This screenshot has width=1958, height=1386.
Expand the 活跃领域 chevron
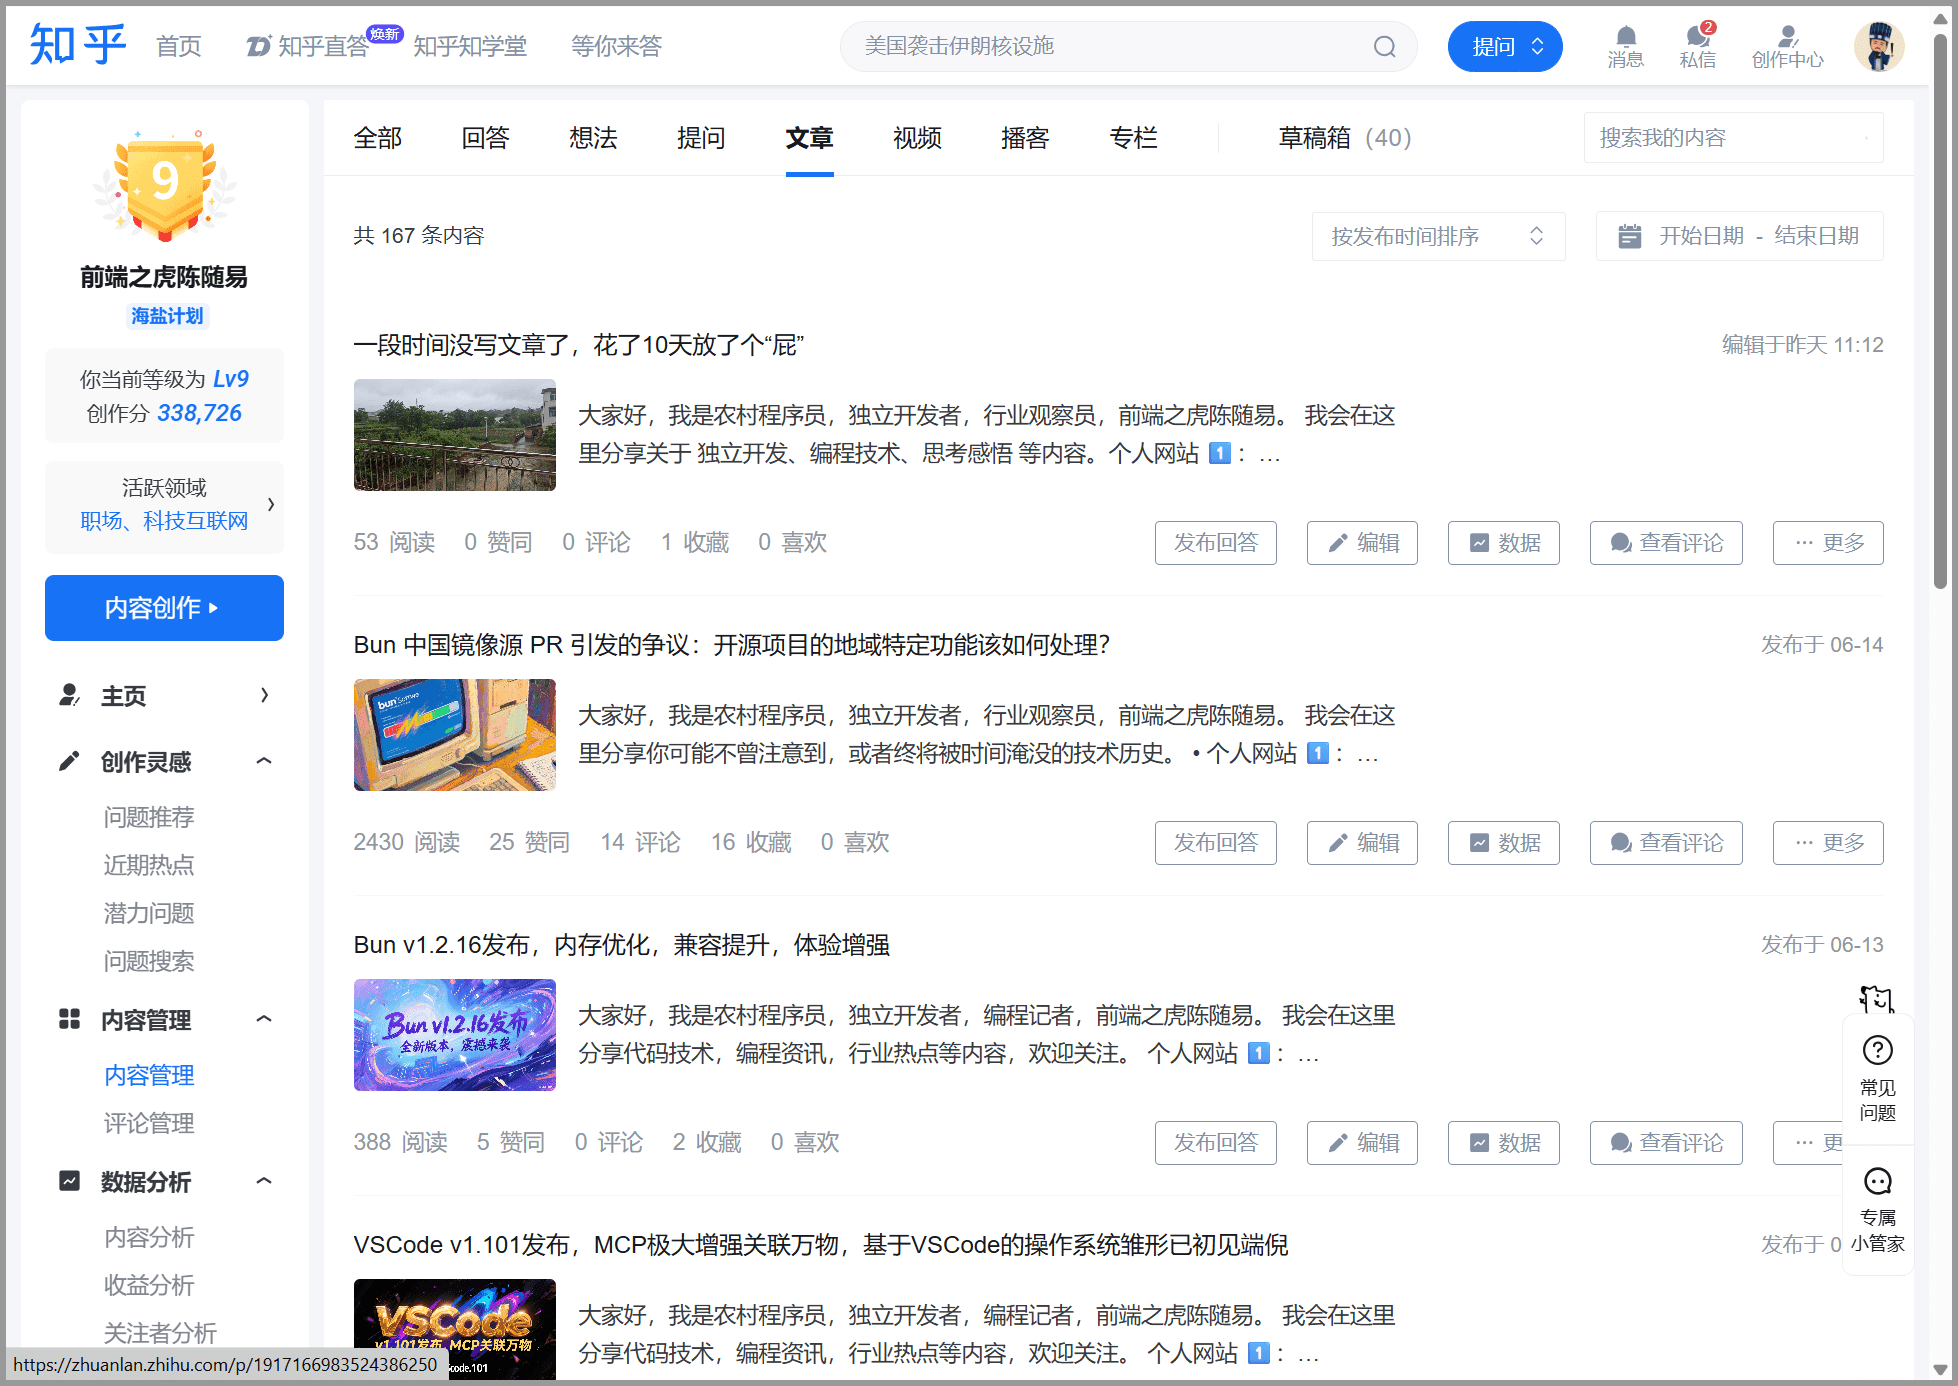tap(271, 504)
